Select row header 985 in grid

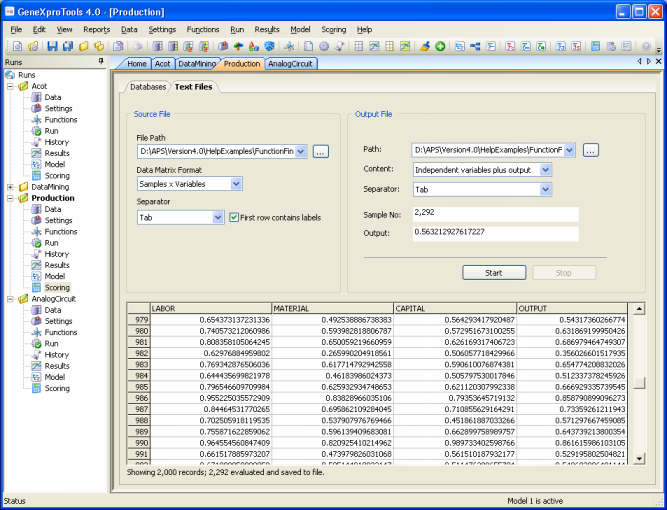[139, 387]
